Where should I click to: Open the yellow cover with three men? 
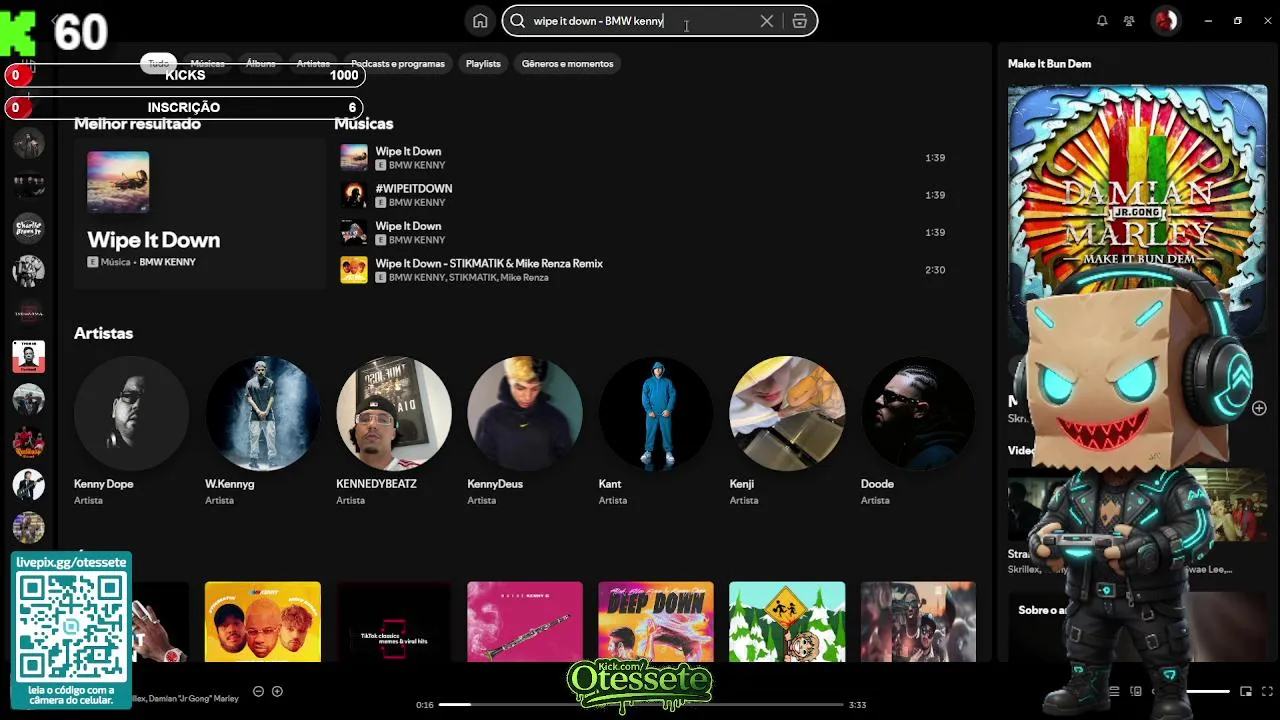262,622
